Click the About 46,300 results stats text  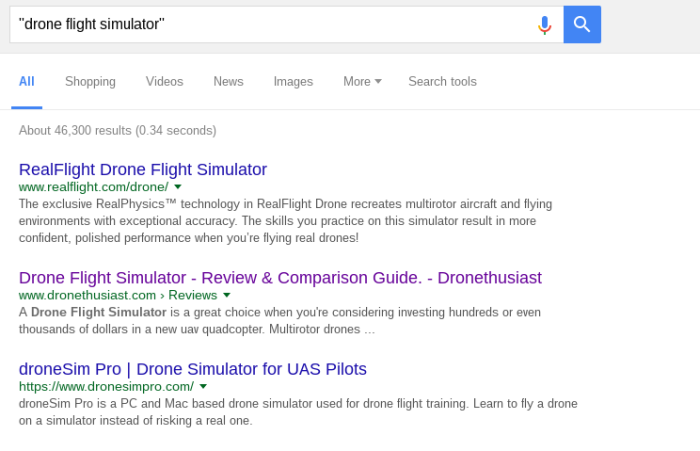117,130
